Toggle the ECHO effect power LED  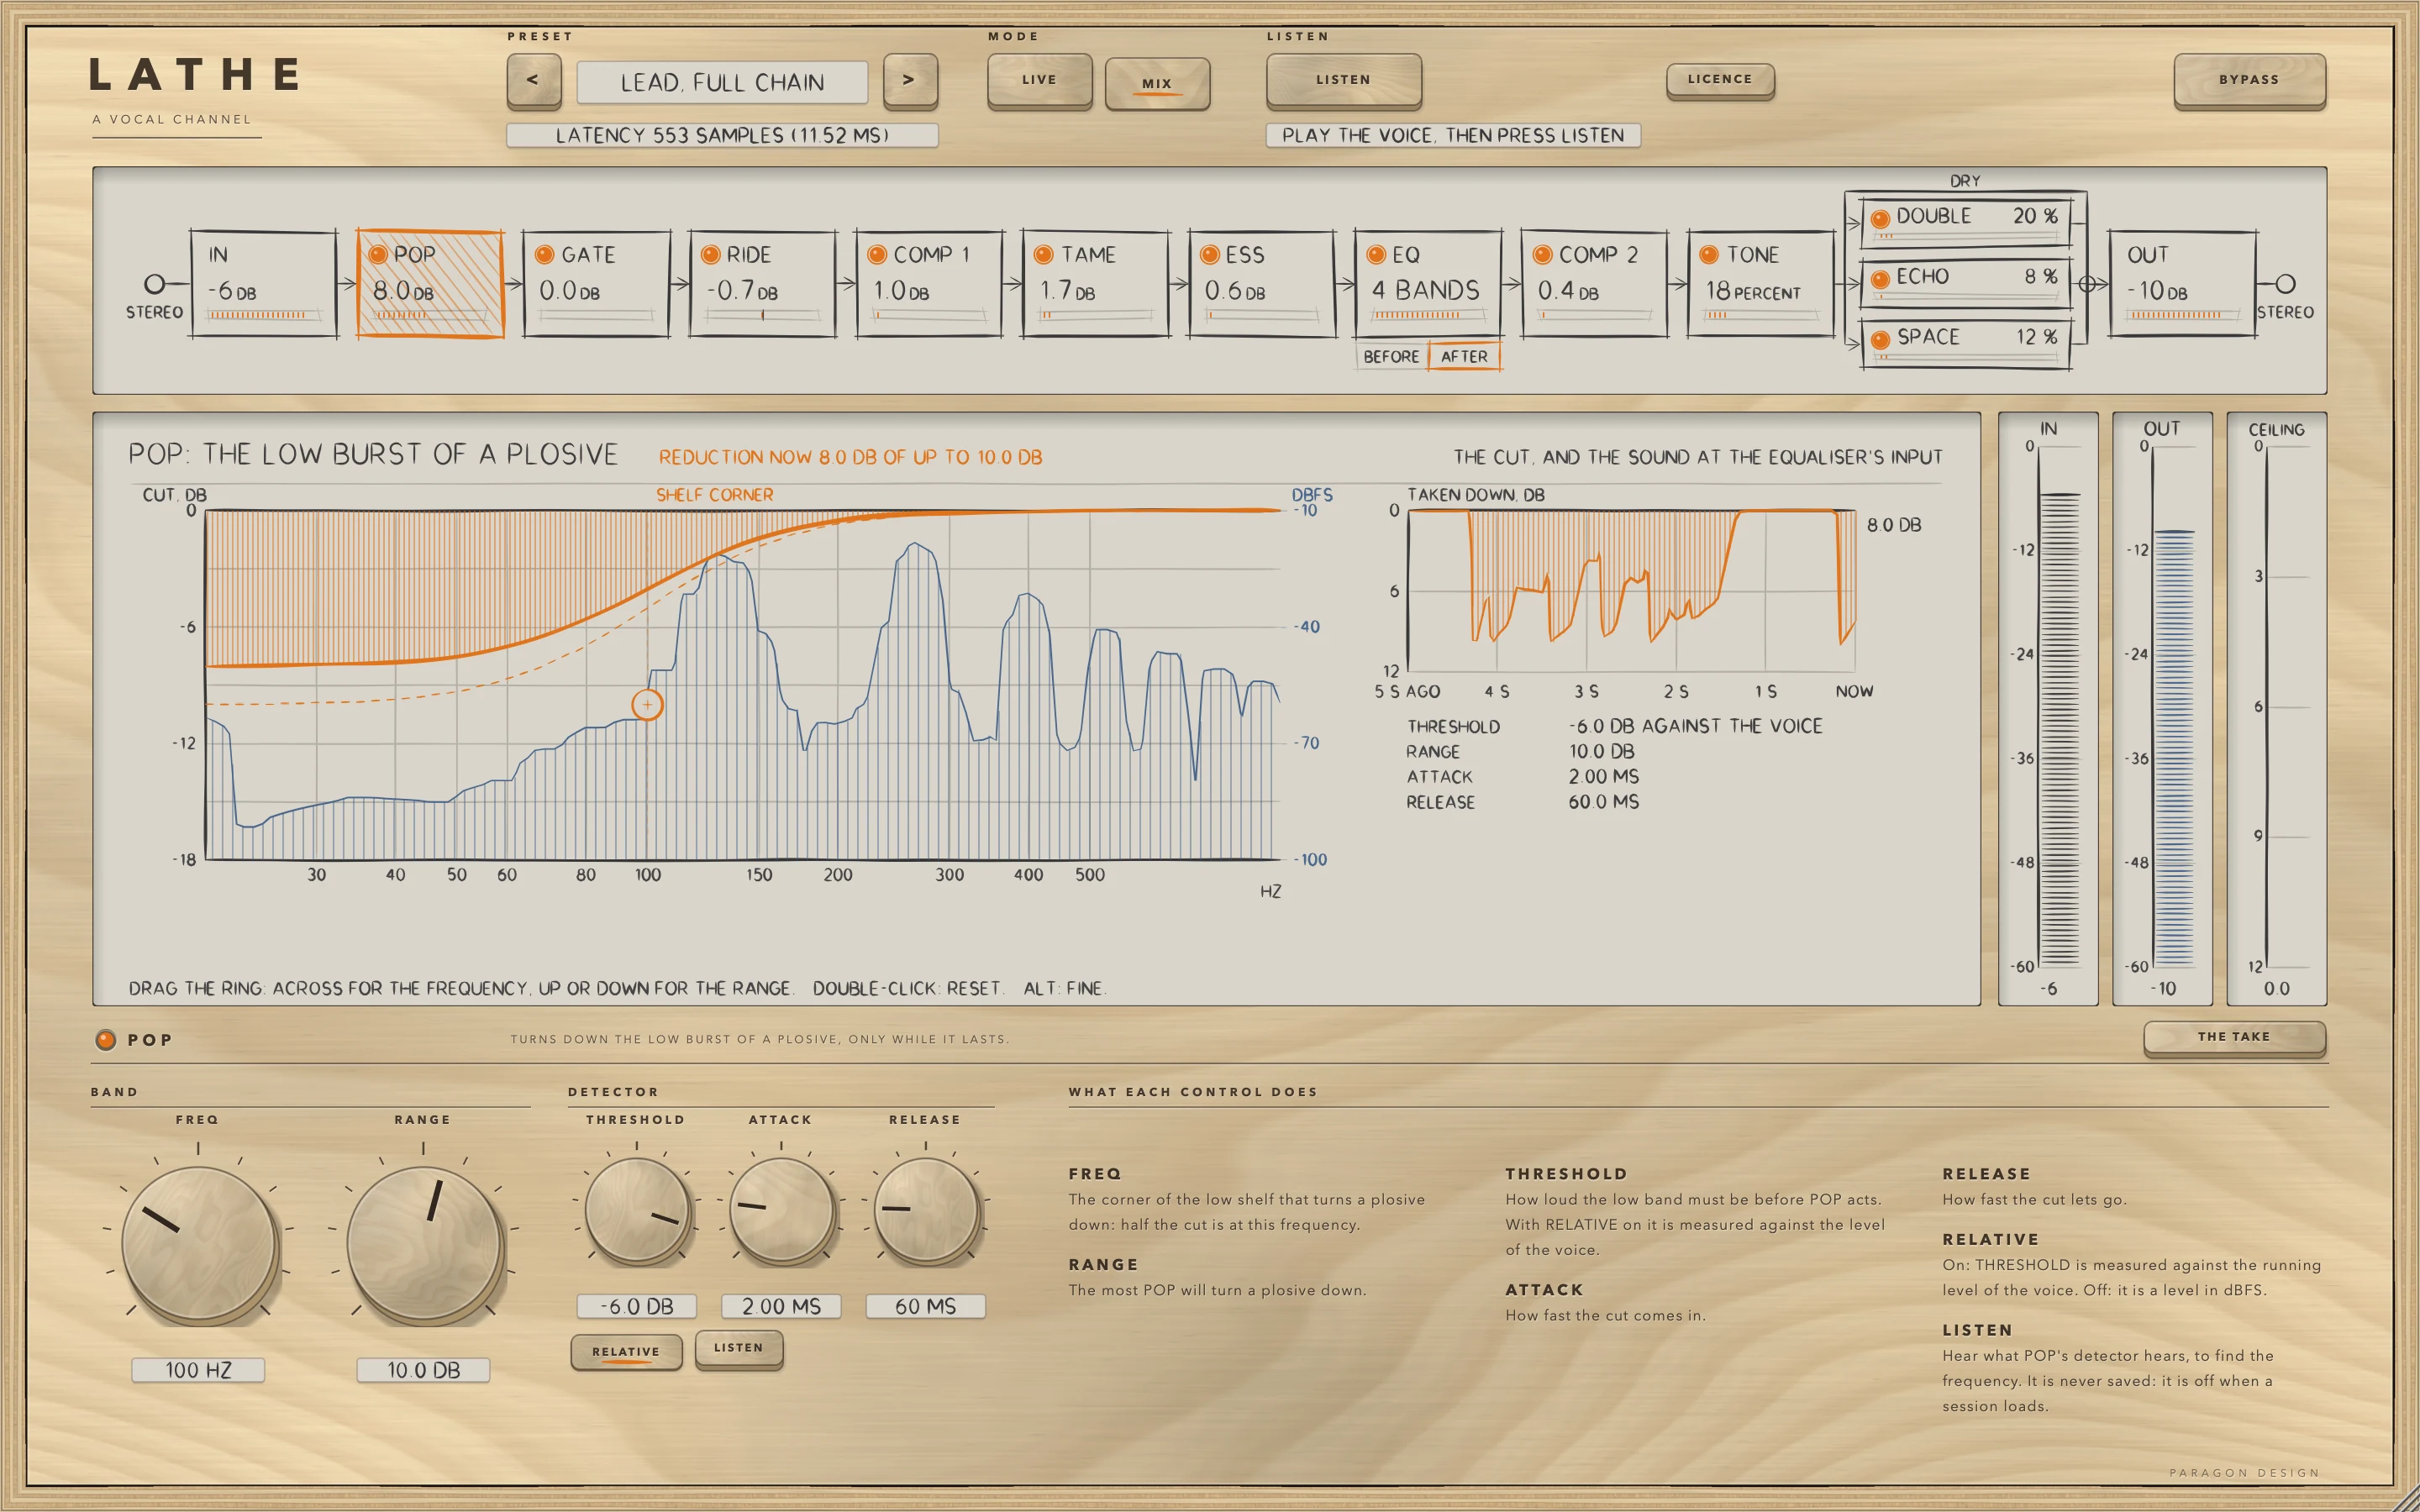[1880, 279]
